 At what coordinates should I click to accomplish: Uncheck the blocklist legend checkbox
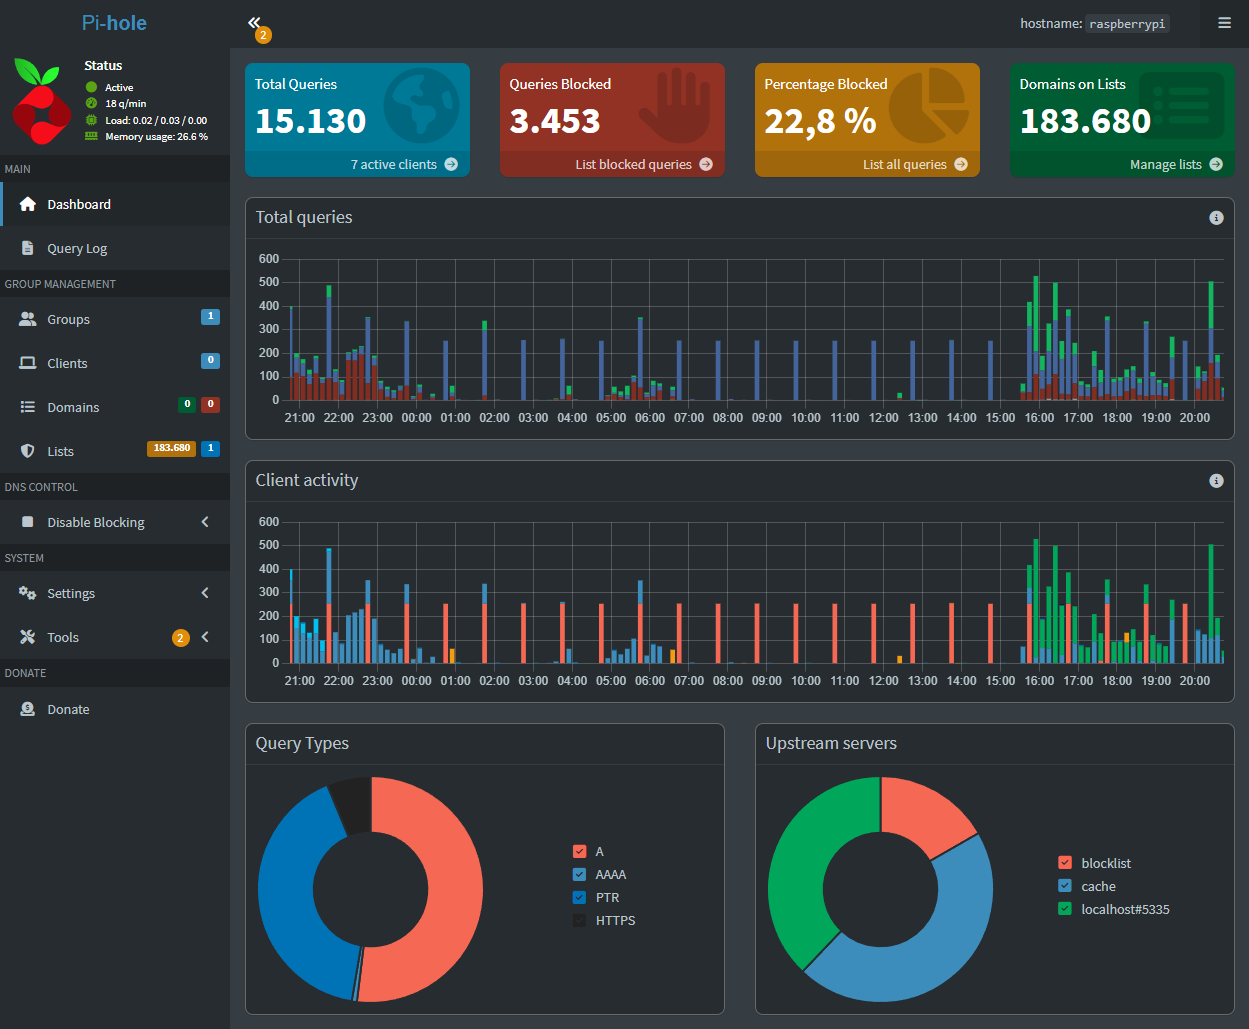click(x=1065, y=863)
